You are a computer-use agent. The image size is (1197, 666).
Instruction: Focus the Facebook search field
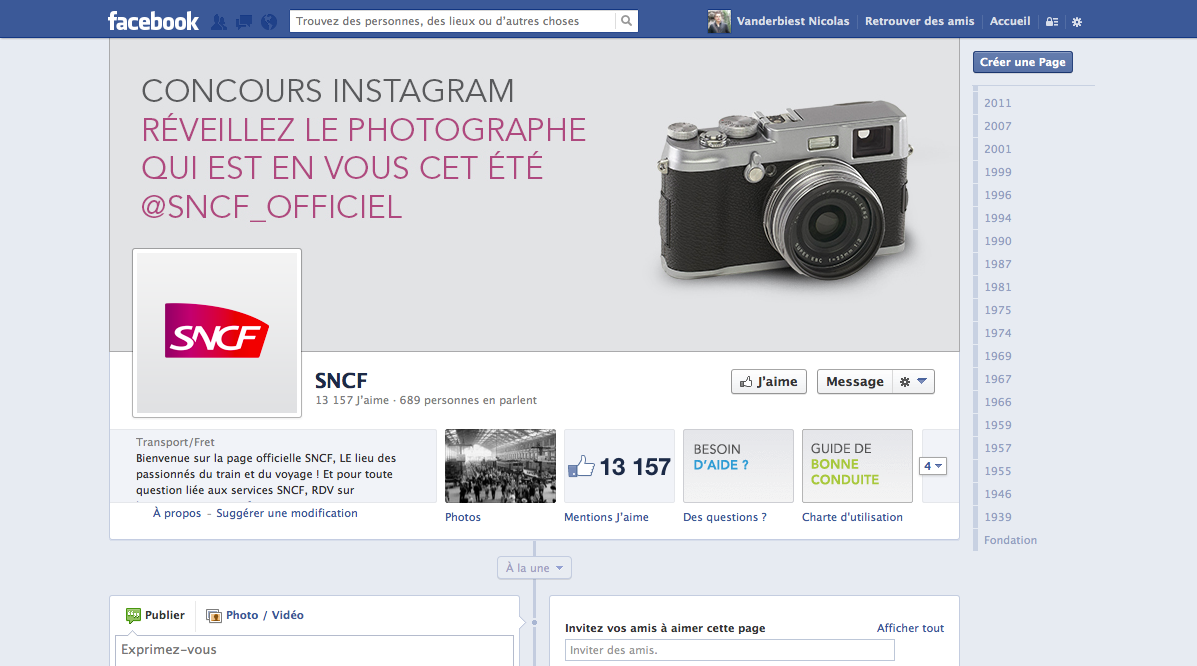pos(452,21)
